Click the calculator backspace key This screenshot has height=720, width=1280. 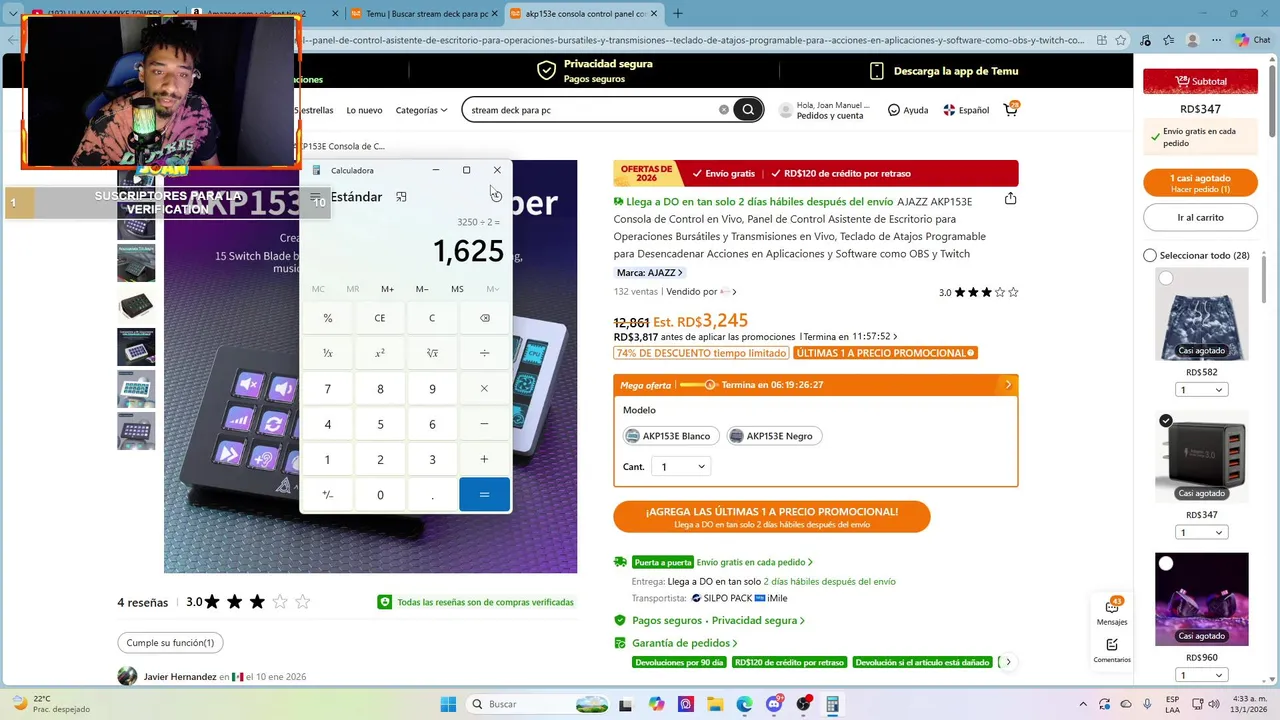[x=484, y=318]
